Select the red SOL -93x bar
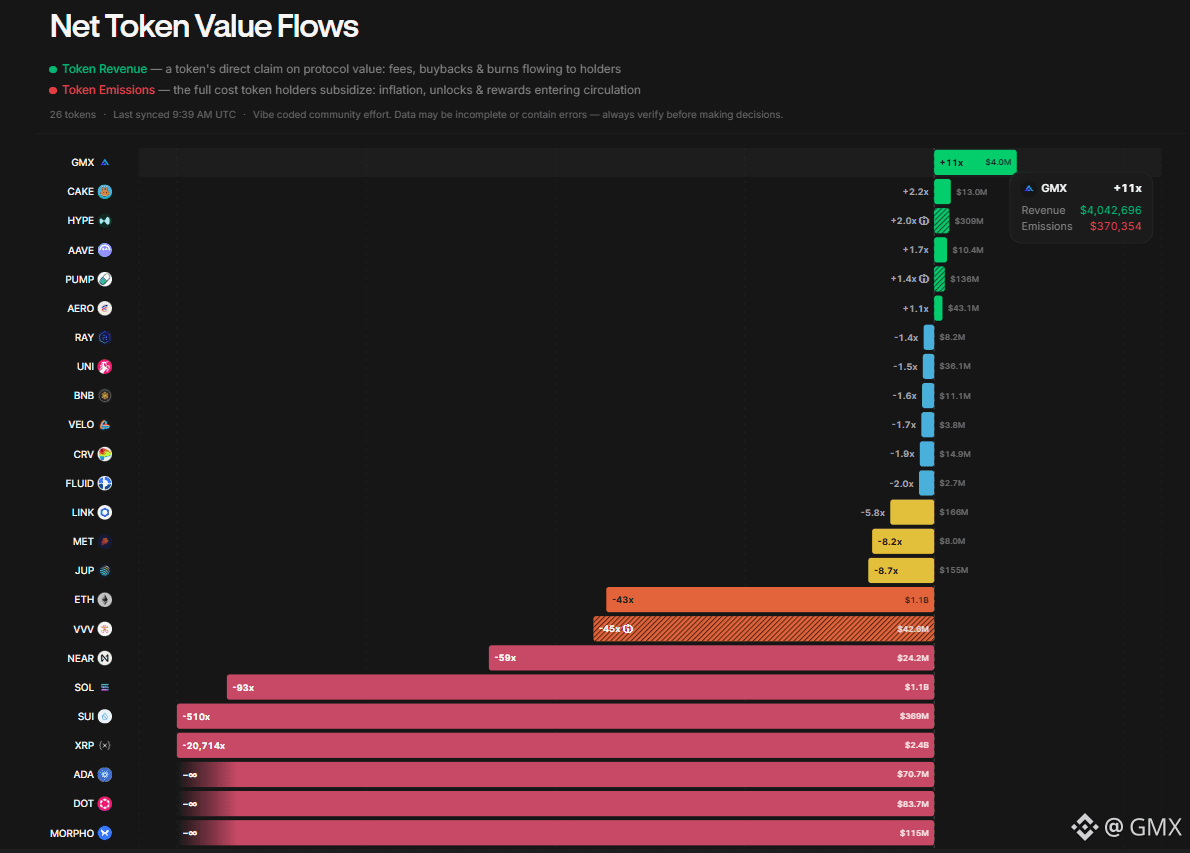1190x853 pixels. pos(581,687)
